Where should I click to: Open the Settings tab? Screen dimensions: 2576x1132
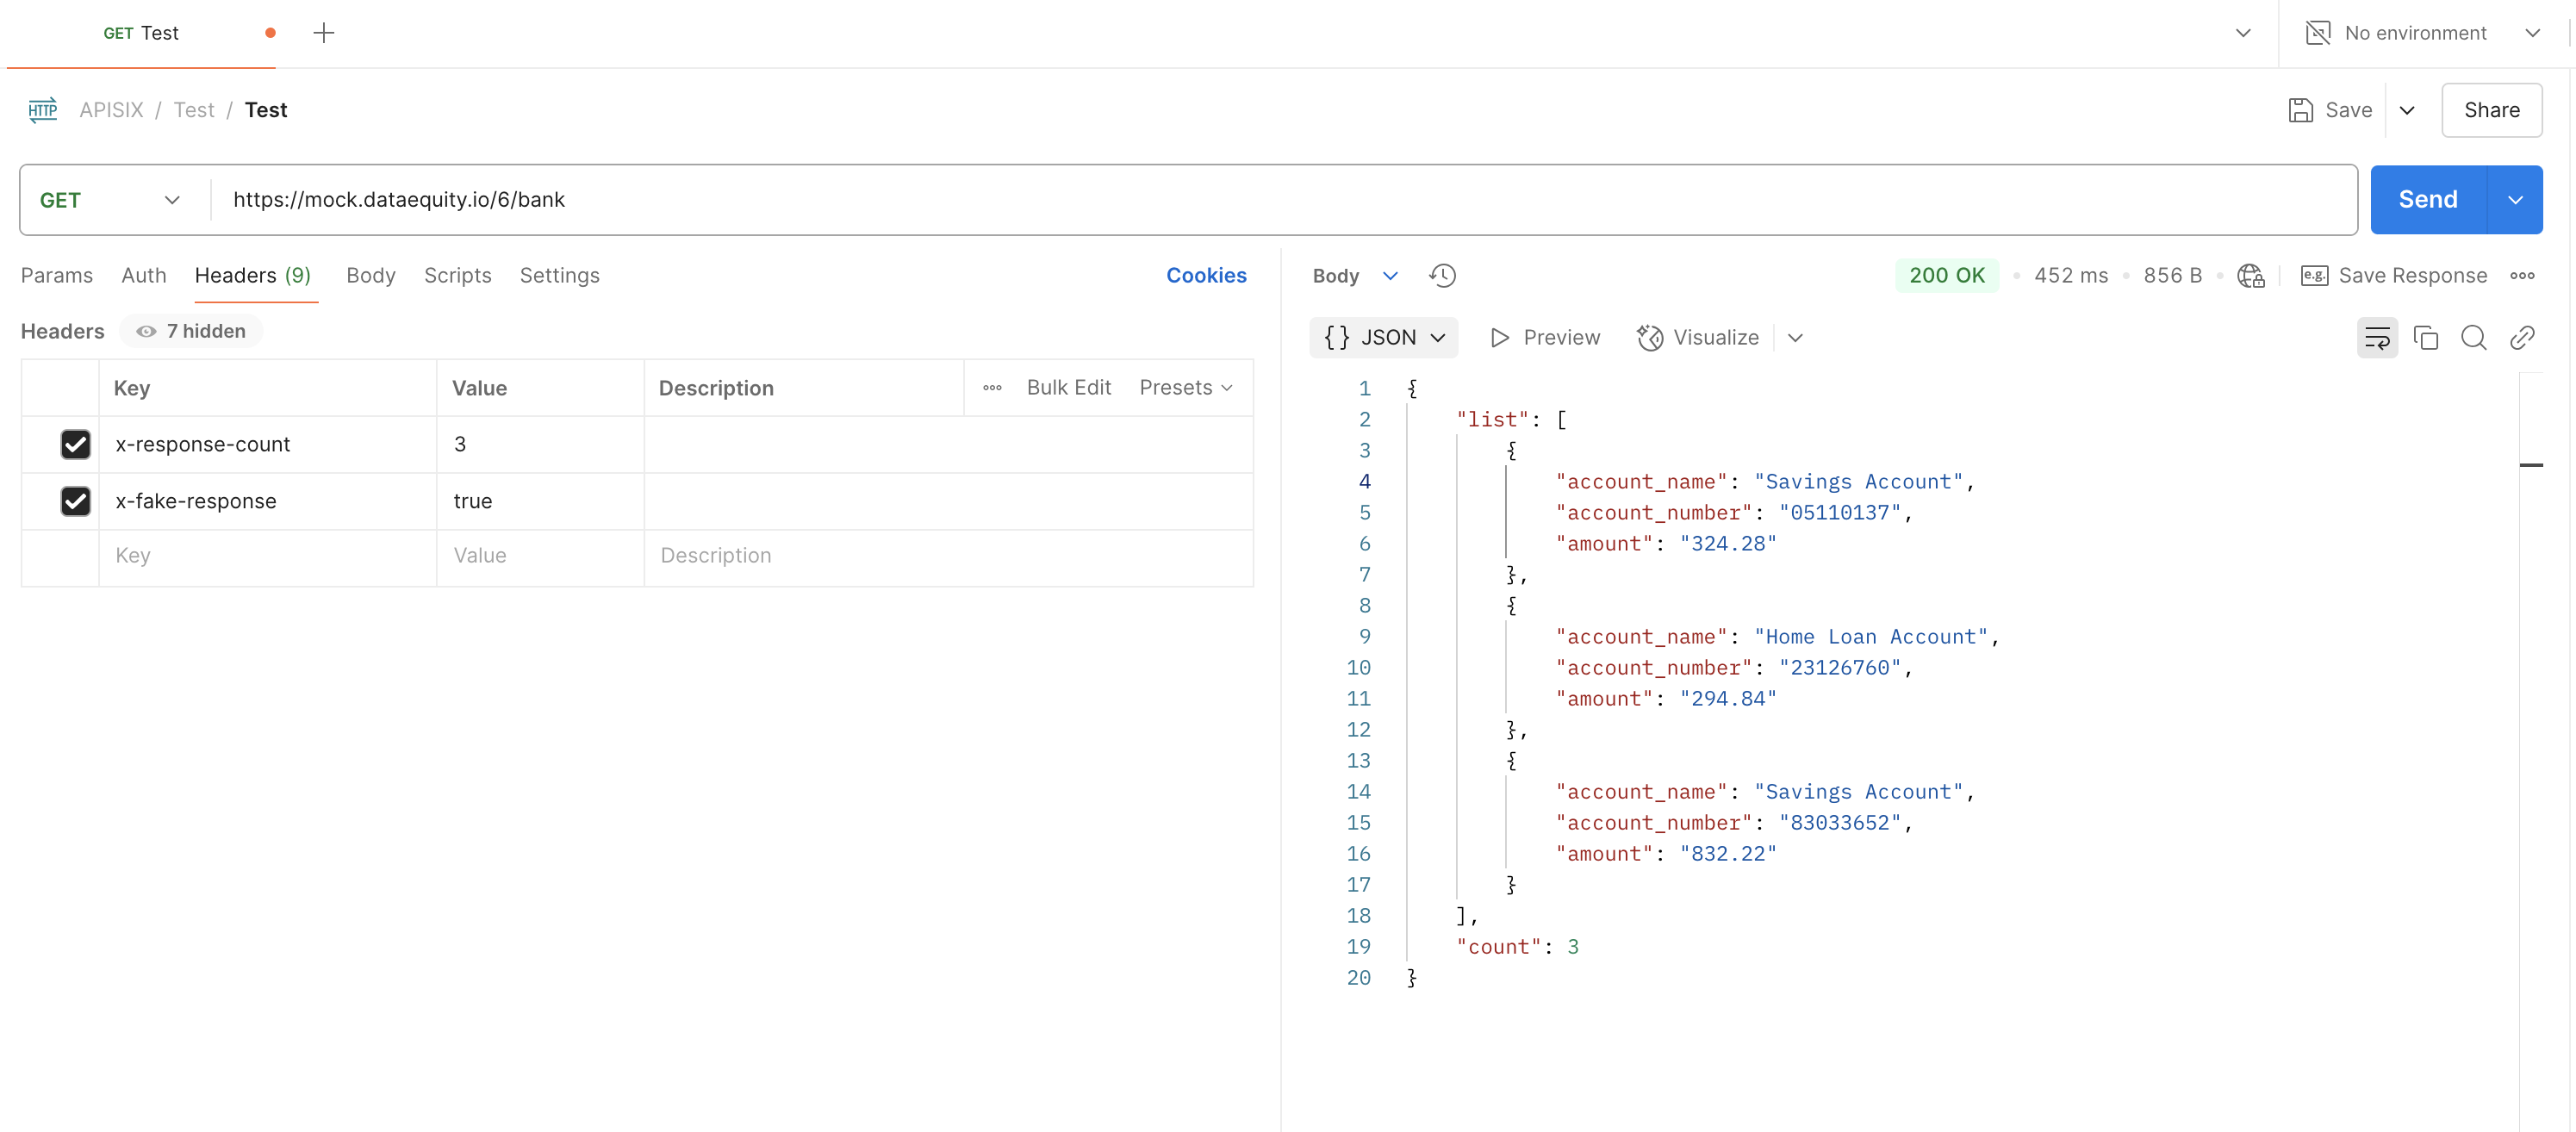[x=559, y=275]
